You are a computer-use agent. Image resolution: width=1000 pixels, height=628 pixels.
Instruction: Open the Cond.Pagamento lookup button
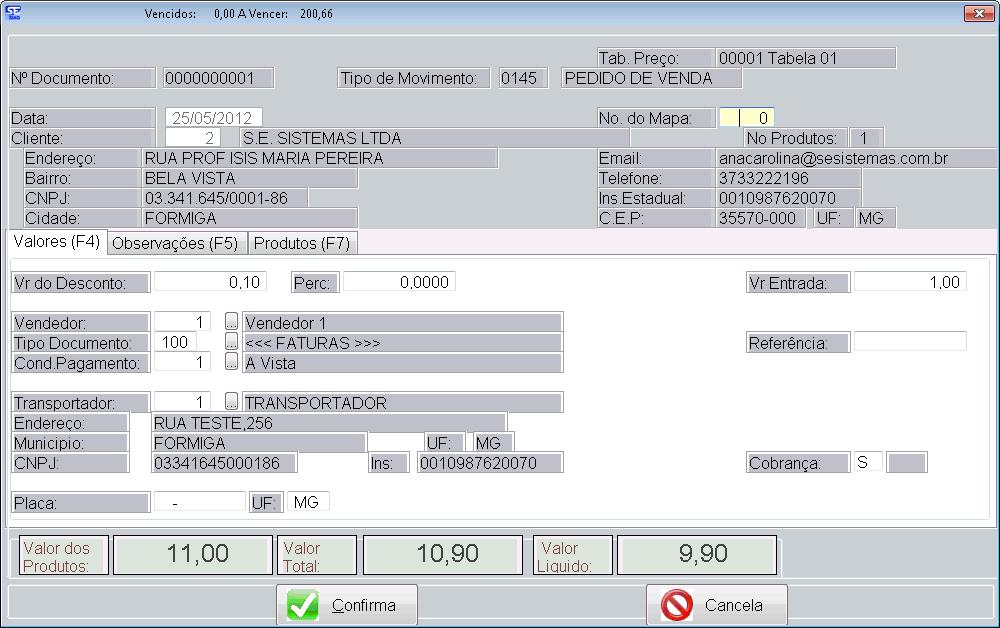coord(231,362)
